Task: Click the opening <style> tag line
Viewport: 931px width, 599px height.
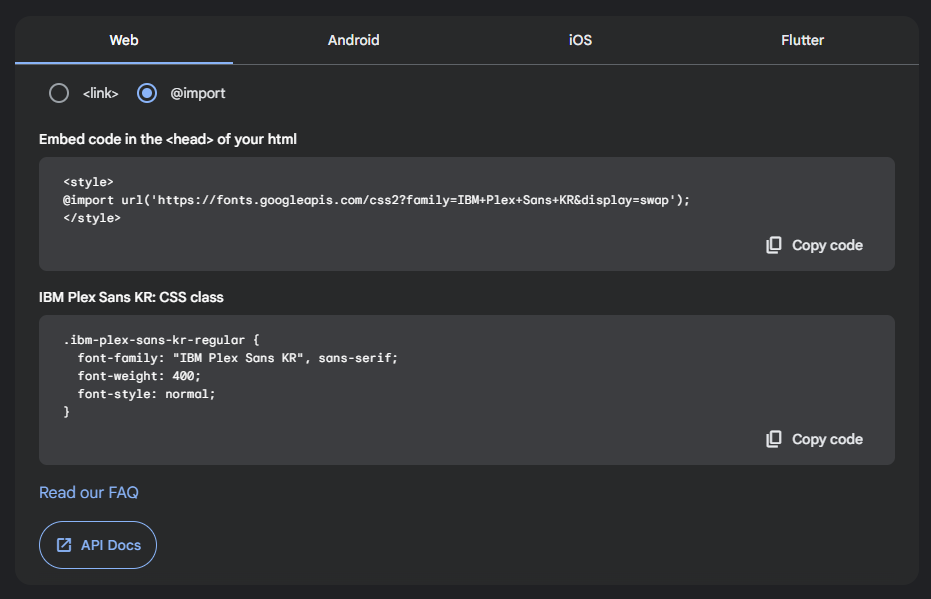Action: click(x=88, y=182)
